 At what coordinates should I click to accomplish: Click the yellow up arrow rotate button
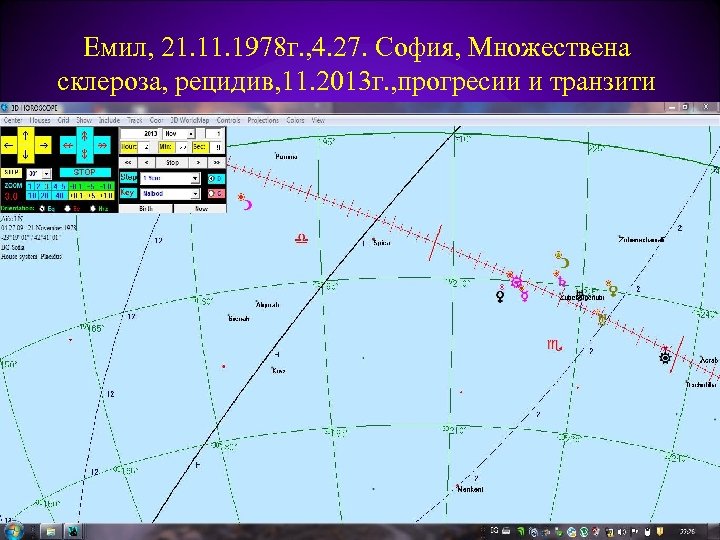point(26,136)
